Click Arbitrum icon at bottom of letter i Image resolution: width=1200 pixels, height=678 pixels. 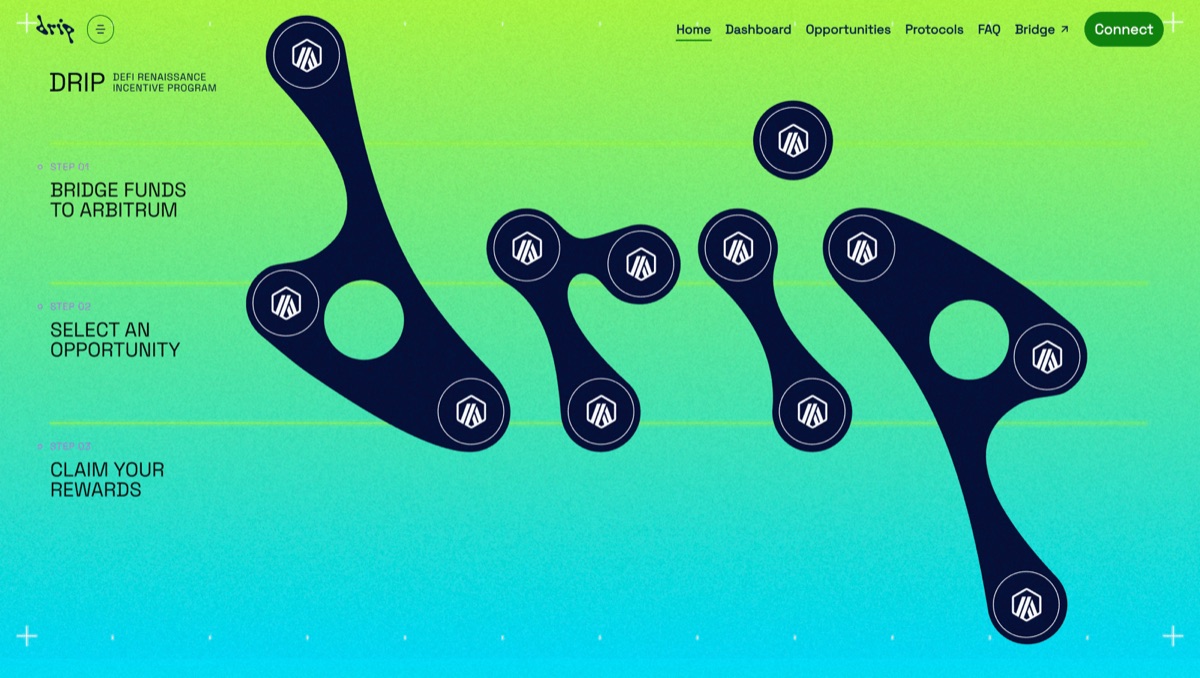[812, 411]
